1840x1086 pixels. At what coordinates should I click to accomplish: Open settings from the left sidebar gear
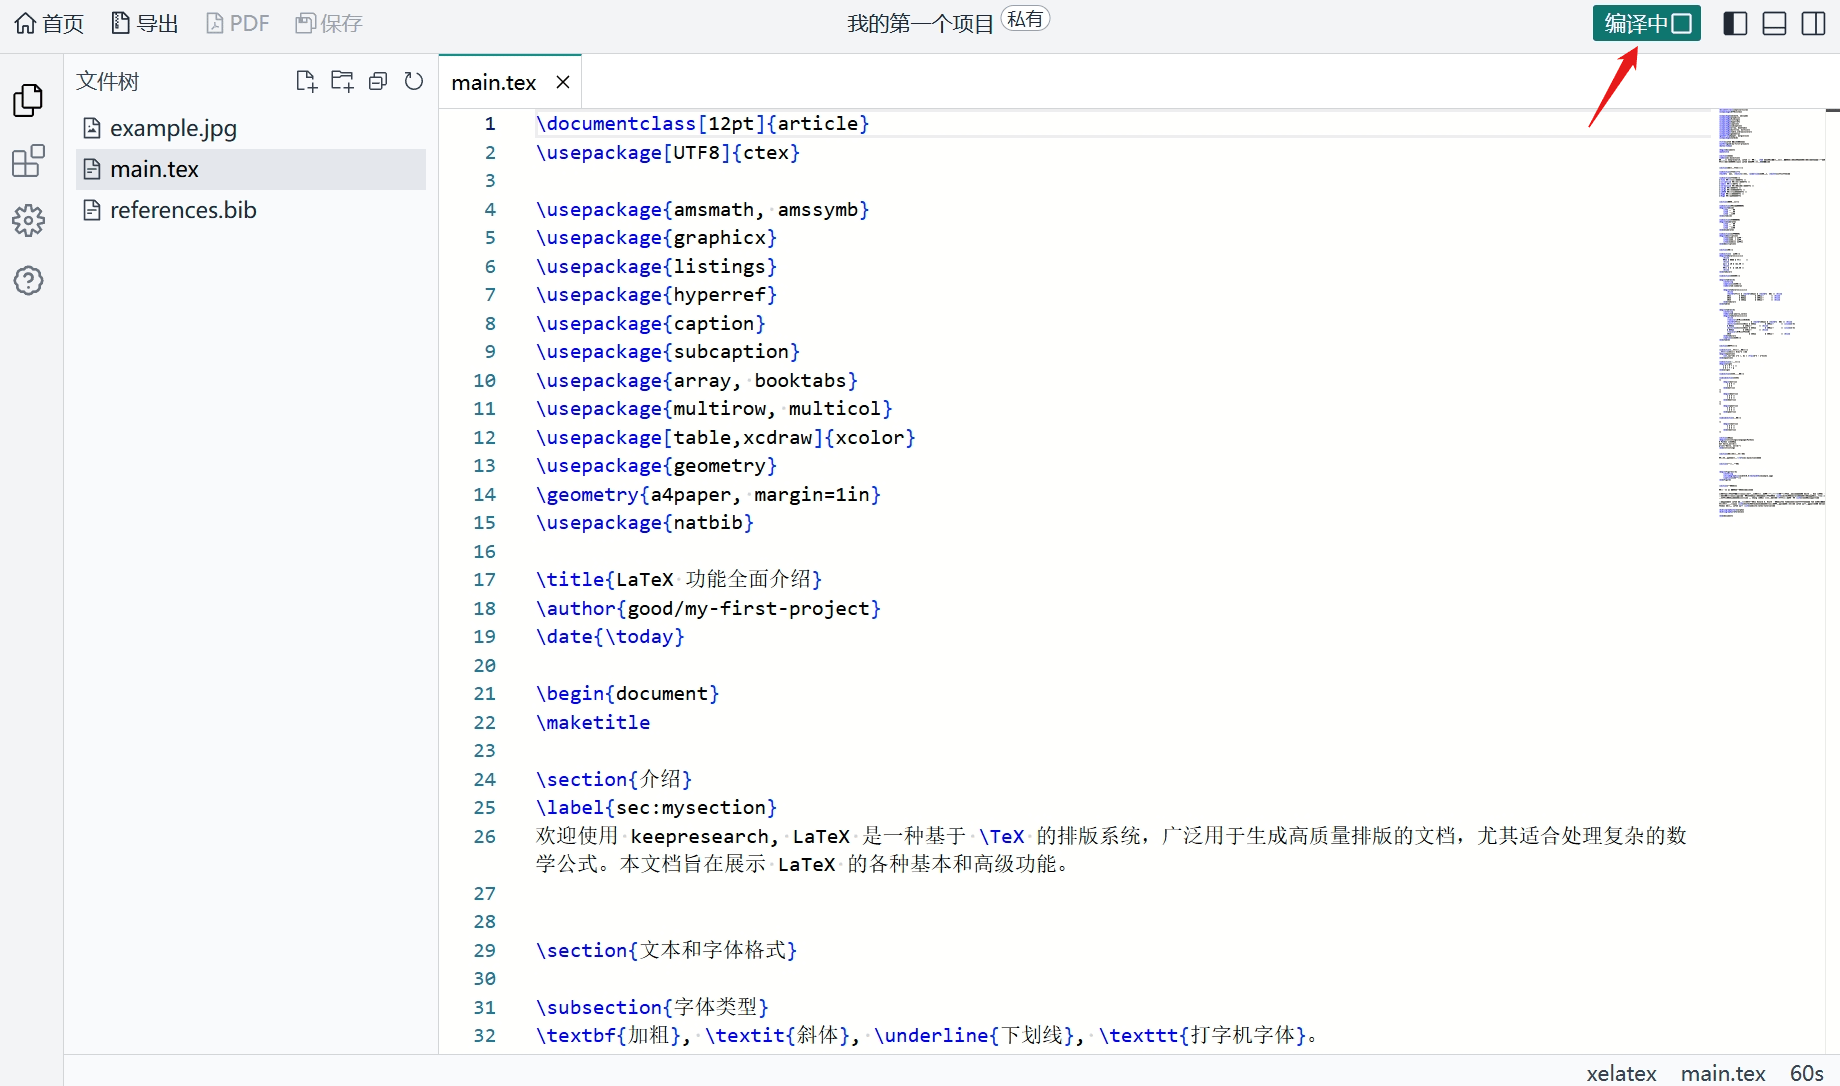28,221
